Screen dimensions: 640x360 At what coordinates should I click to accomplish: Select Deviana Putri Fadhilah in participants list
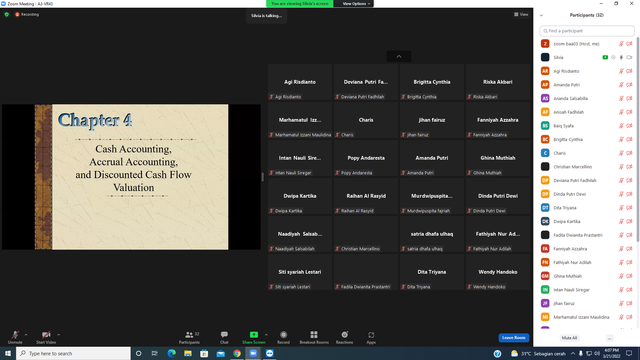tap(587, 180)
